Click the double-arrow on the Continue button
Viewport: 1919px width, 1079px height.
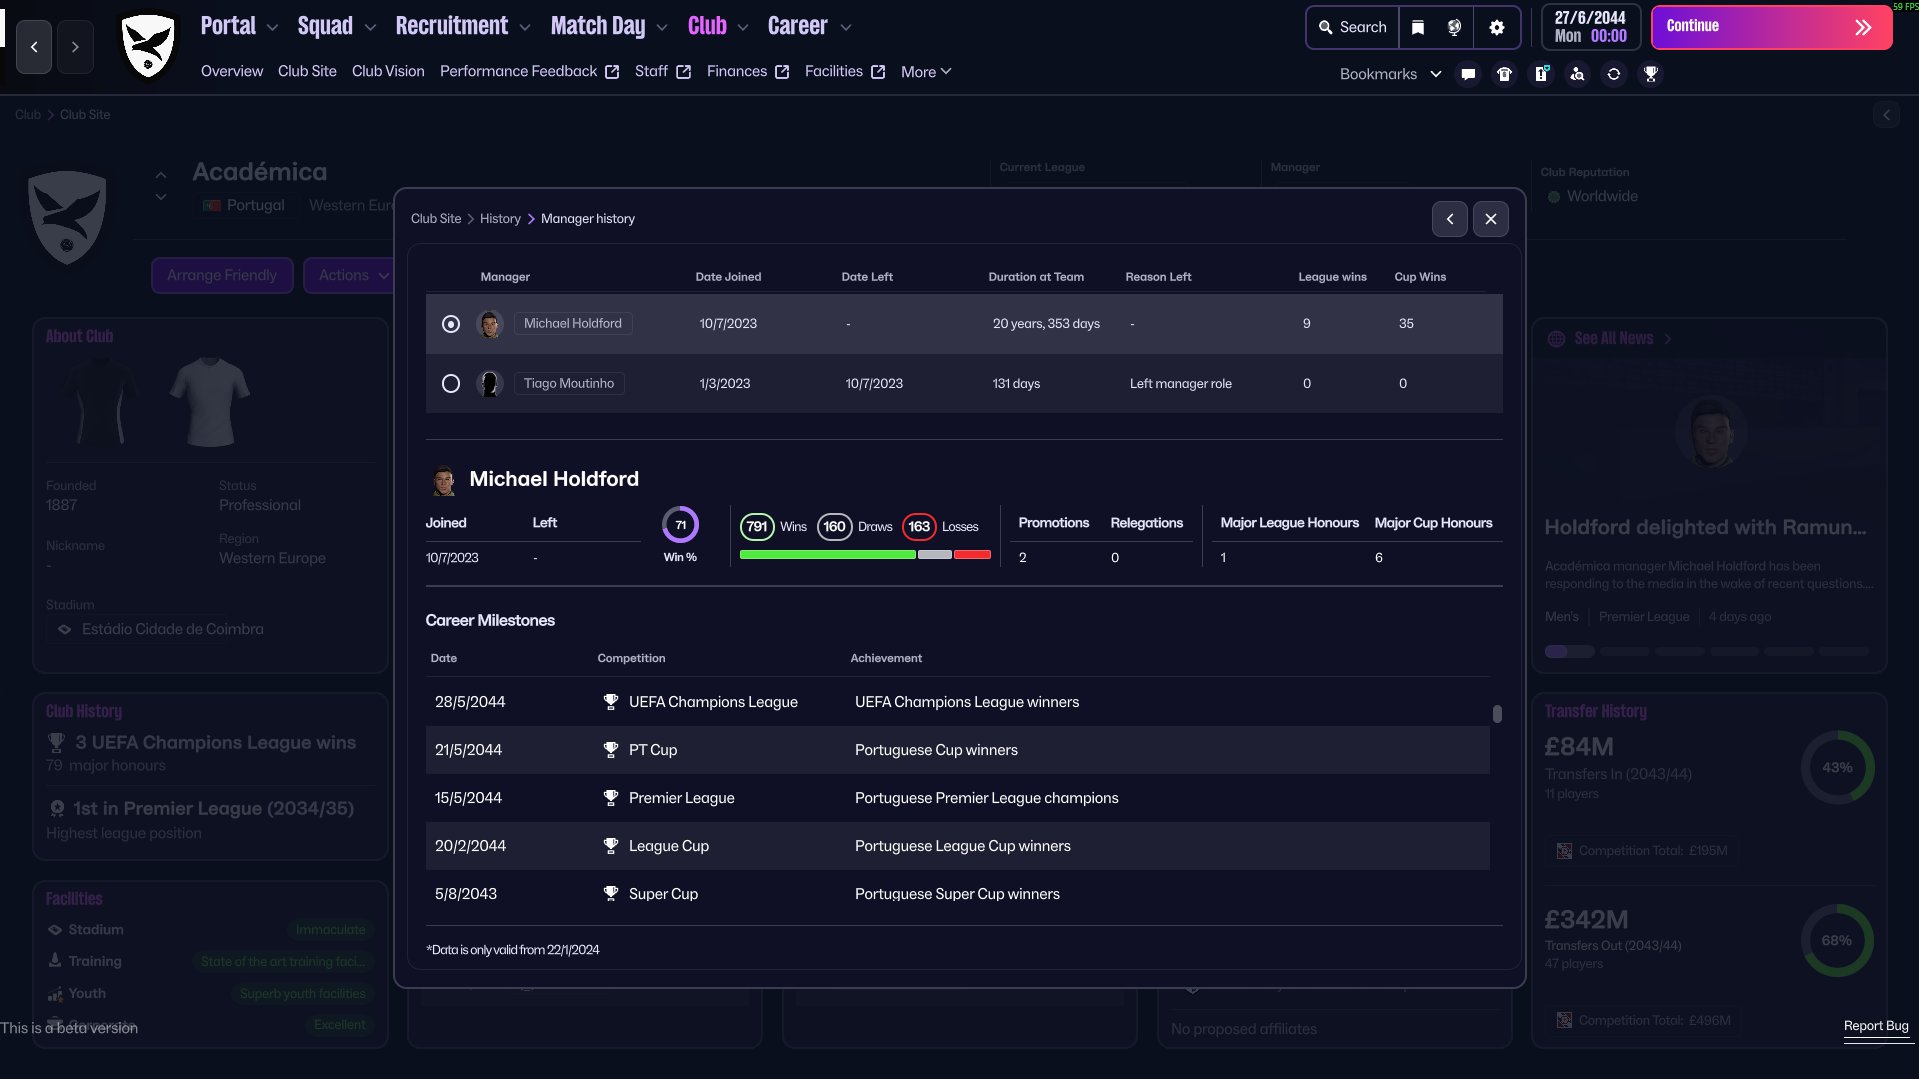1863,28
